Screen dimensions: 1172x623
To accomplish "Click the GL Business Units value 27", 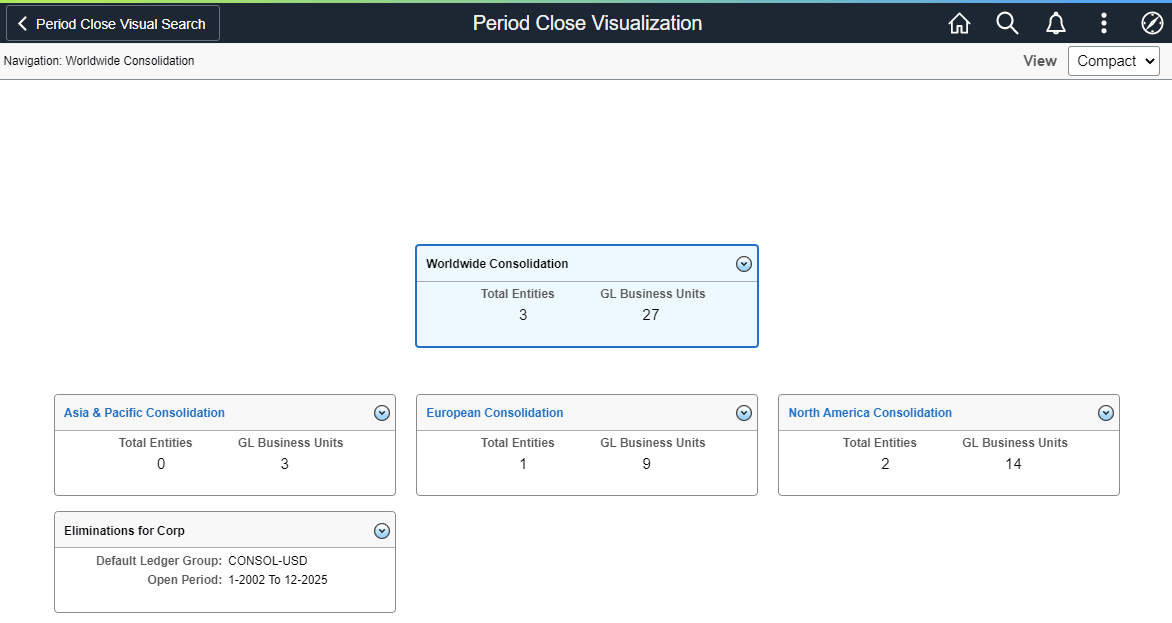I will tap(651, 314).
